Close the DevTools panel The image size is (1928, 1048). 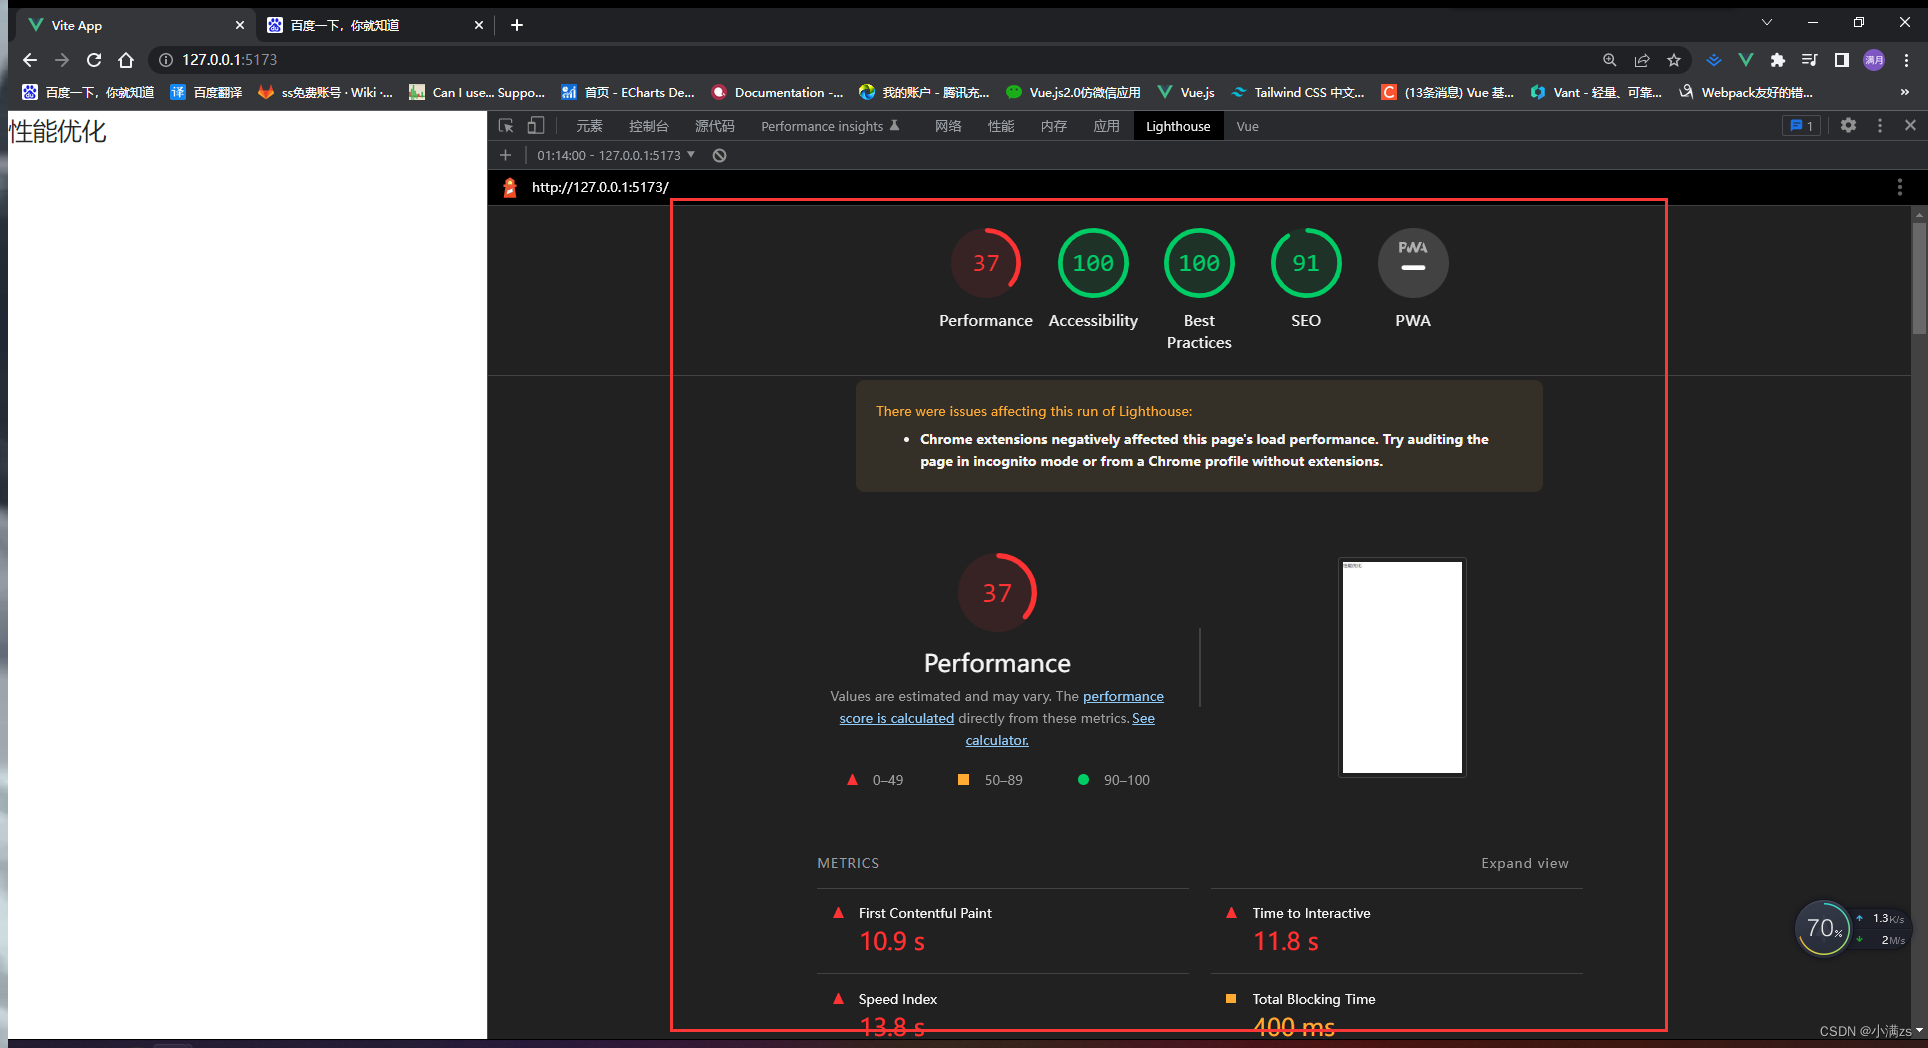point(1910,126)
